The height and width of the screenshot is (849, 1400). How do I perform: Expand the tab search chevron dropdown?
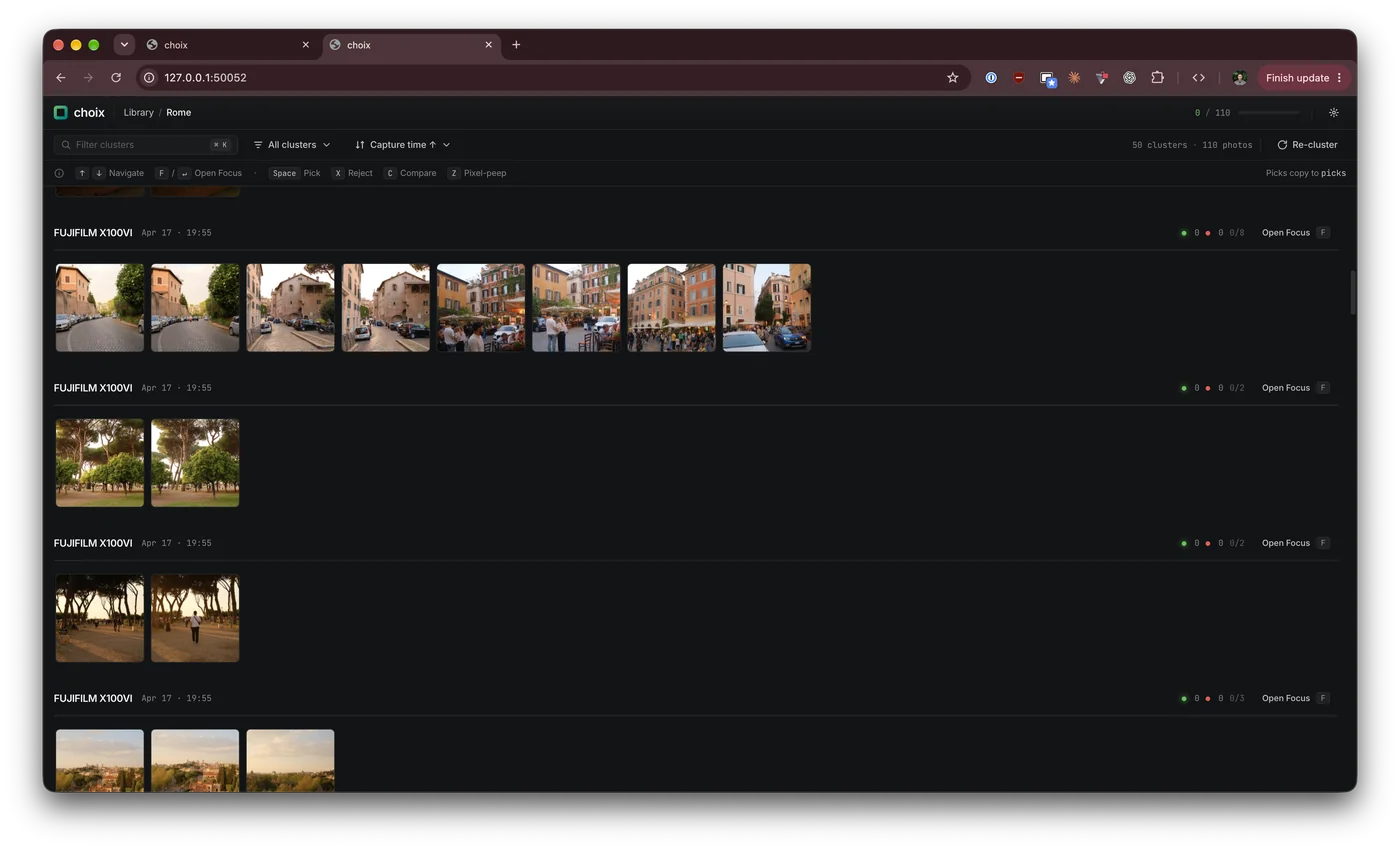click(x=124, y=45)
